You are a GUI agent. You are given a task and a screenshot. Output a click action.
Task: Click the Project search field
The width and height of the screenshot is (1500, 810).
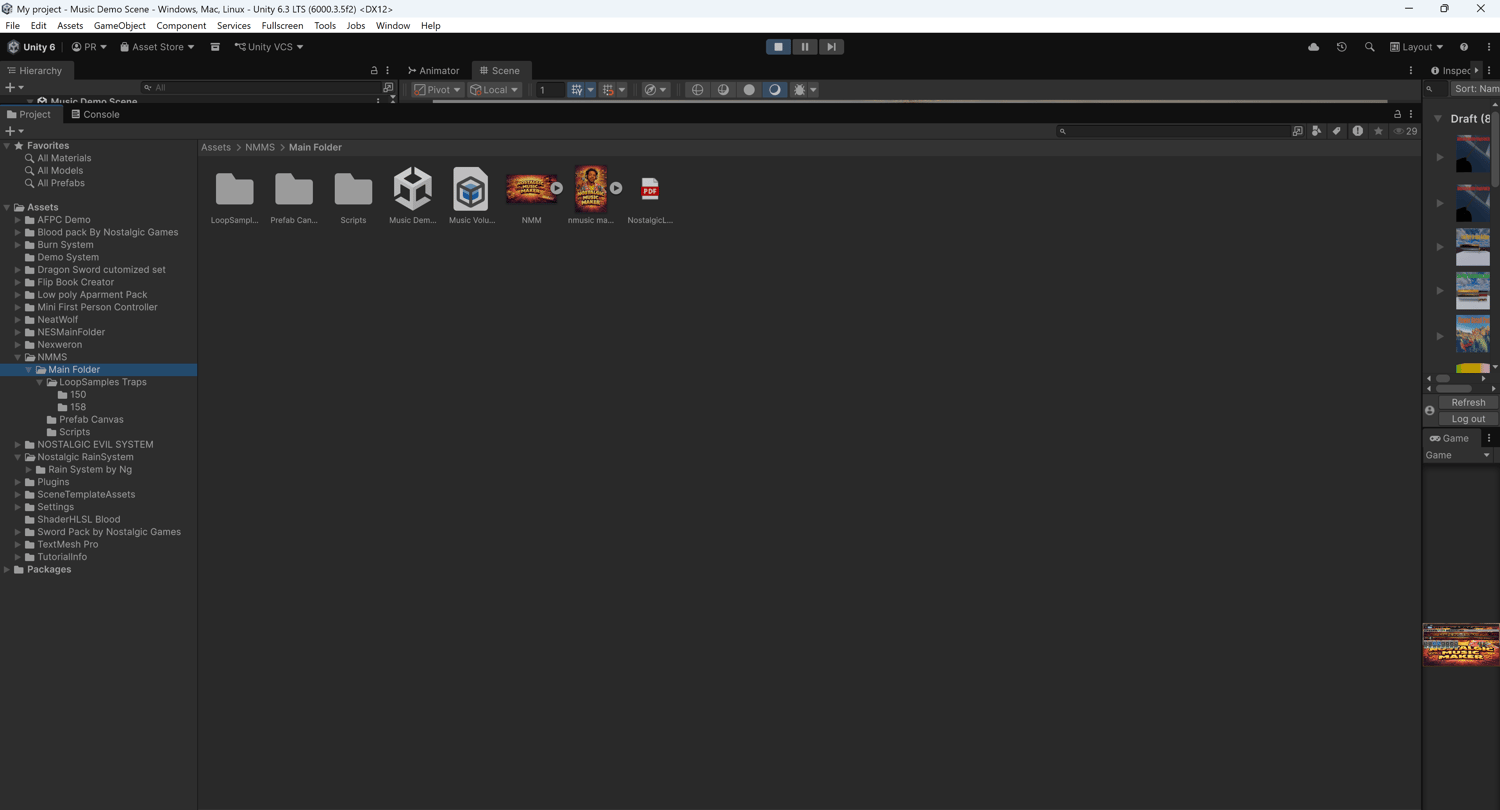(1172, 131)
